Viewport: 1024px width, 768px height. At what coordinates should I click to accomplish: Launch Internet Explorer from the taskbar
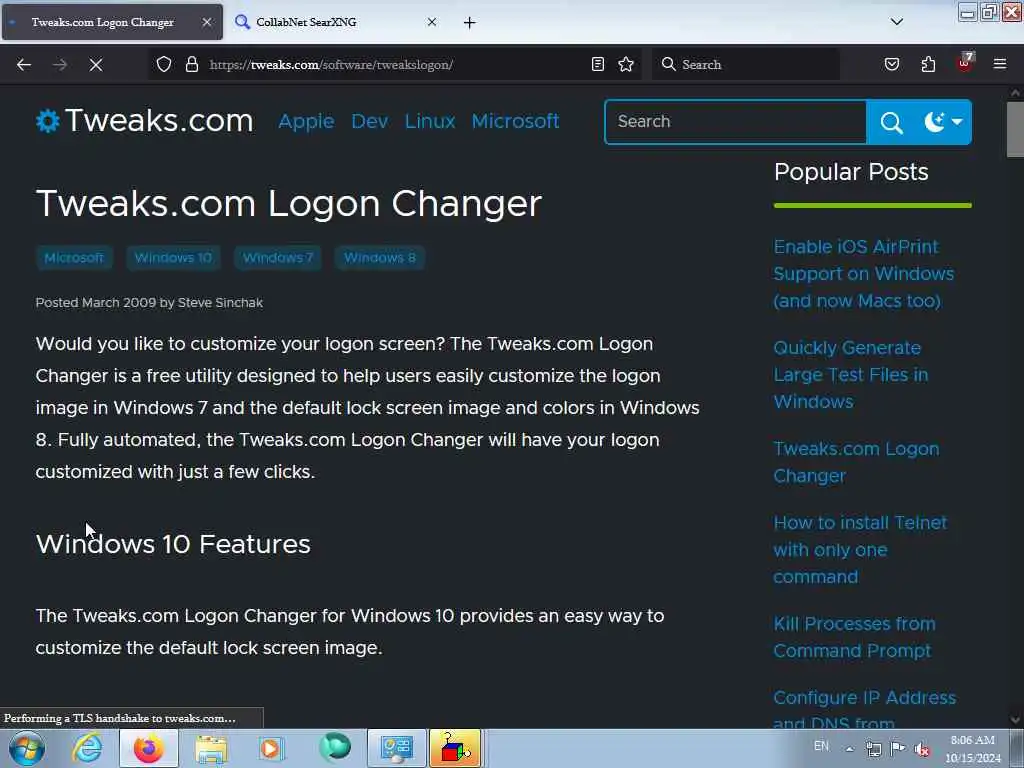pos(87,748)
